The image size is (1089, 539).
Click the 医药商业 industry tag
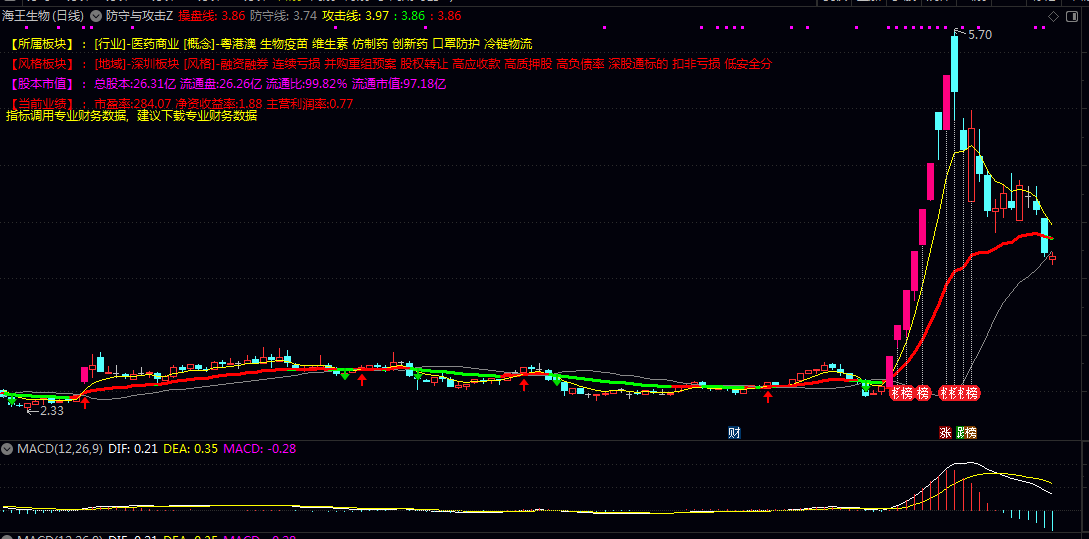(157, 44)
